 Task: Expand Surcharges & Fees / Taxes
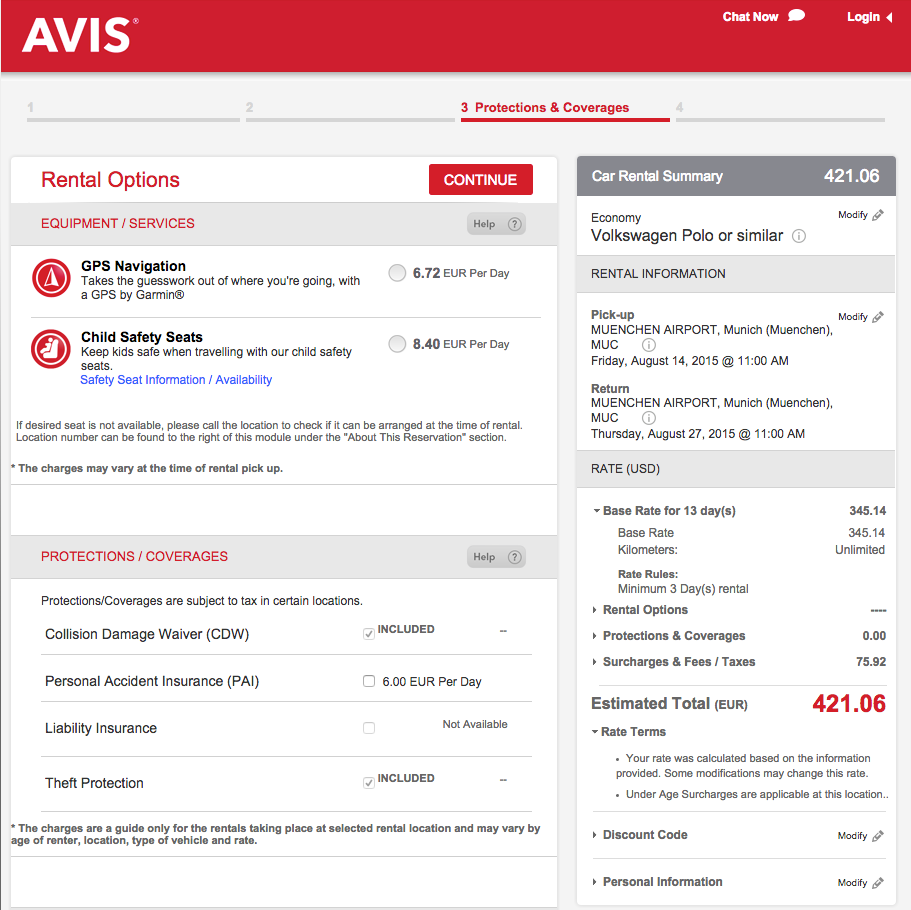[678, 662]
